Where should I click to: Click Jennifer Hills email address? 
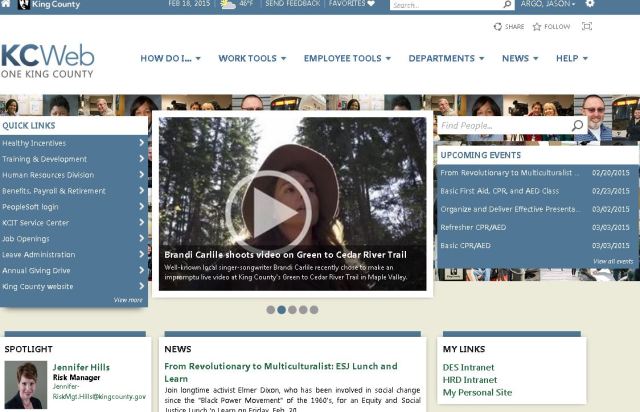[x=99, y=391]
